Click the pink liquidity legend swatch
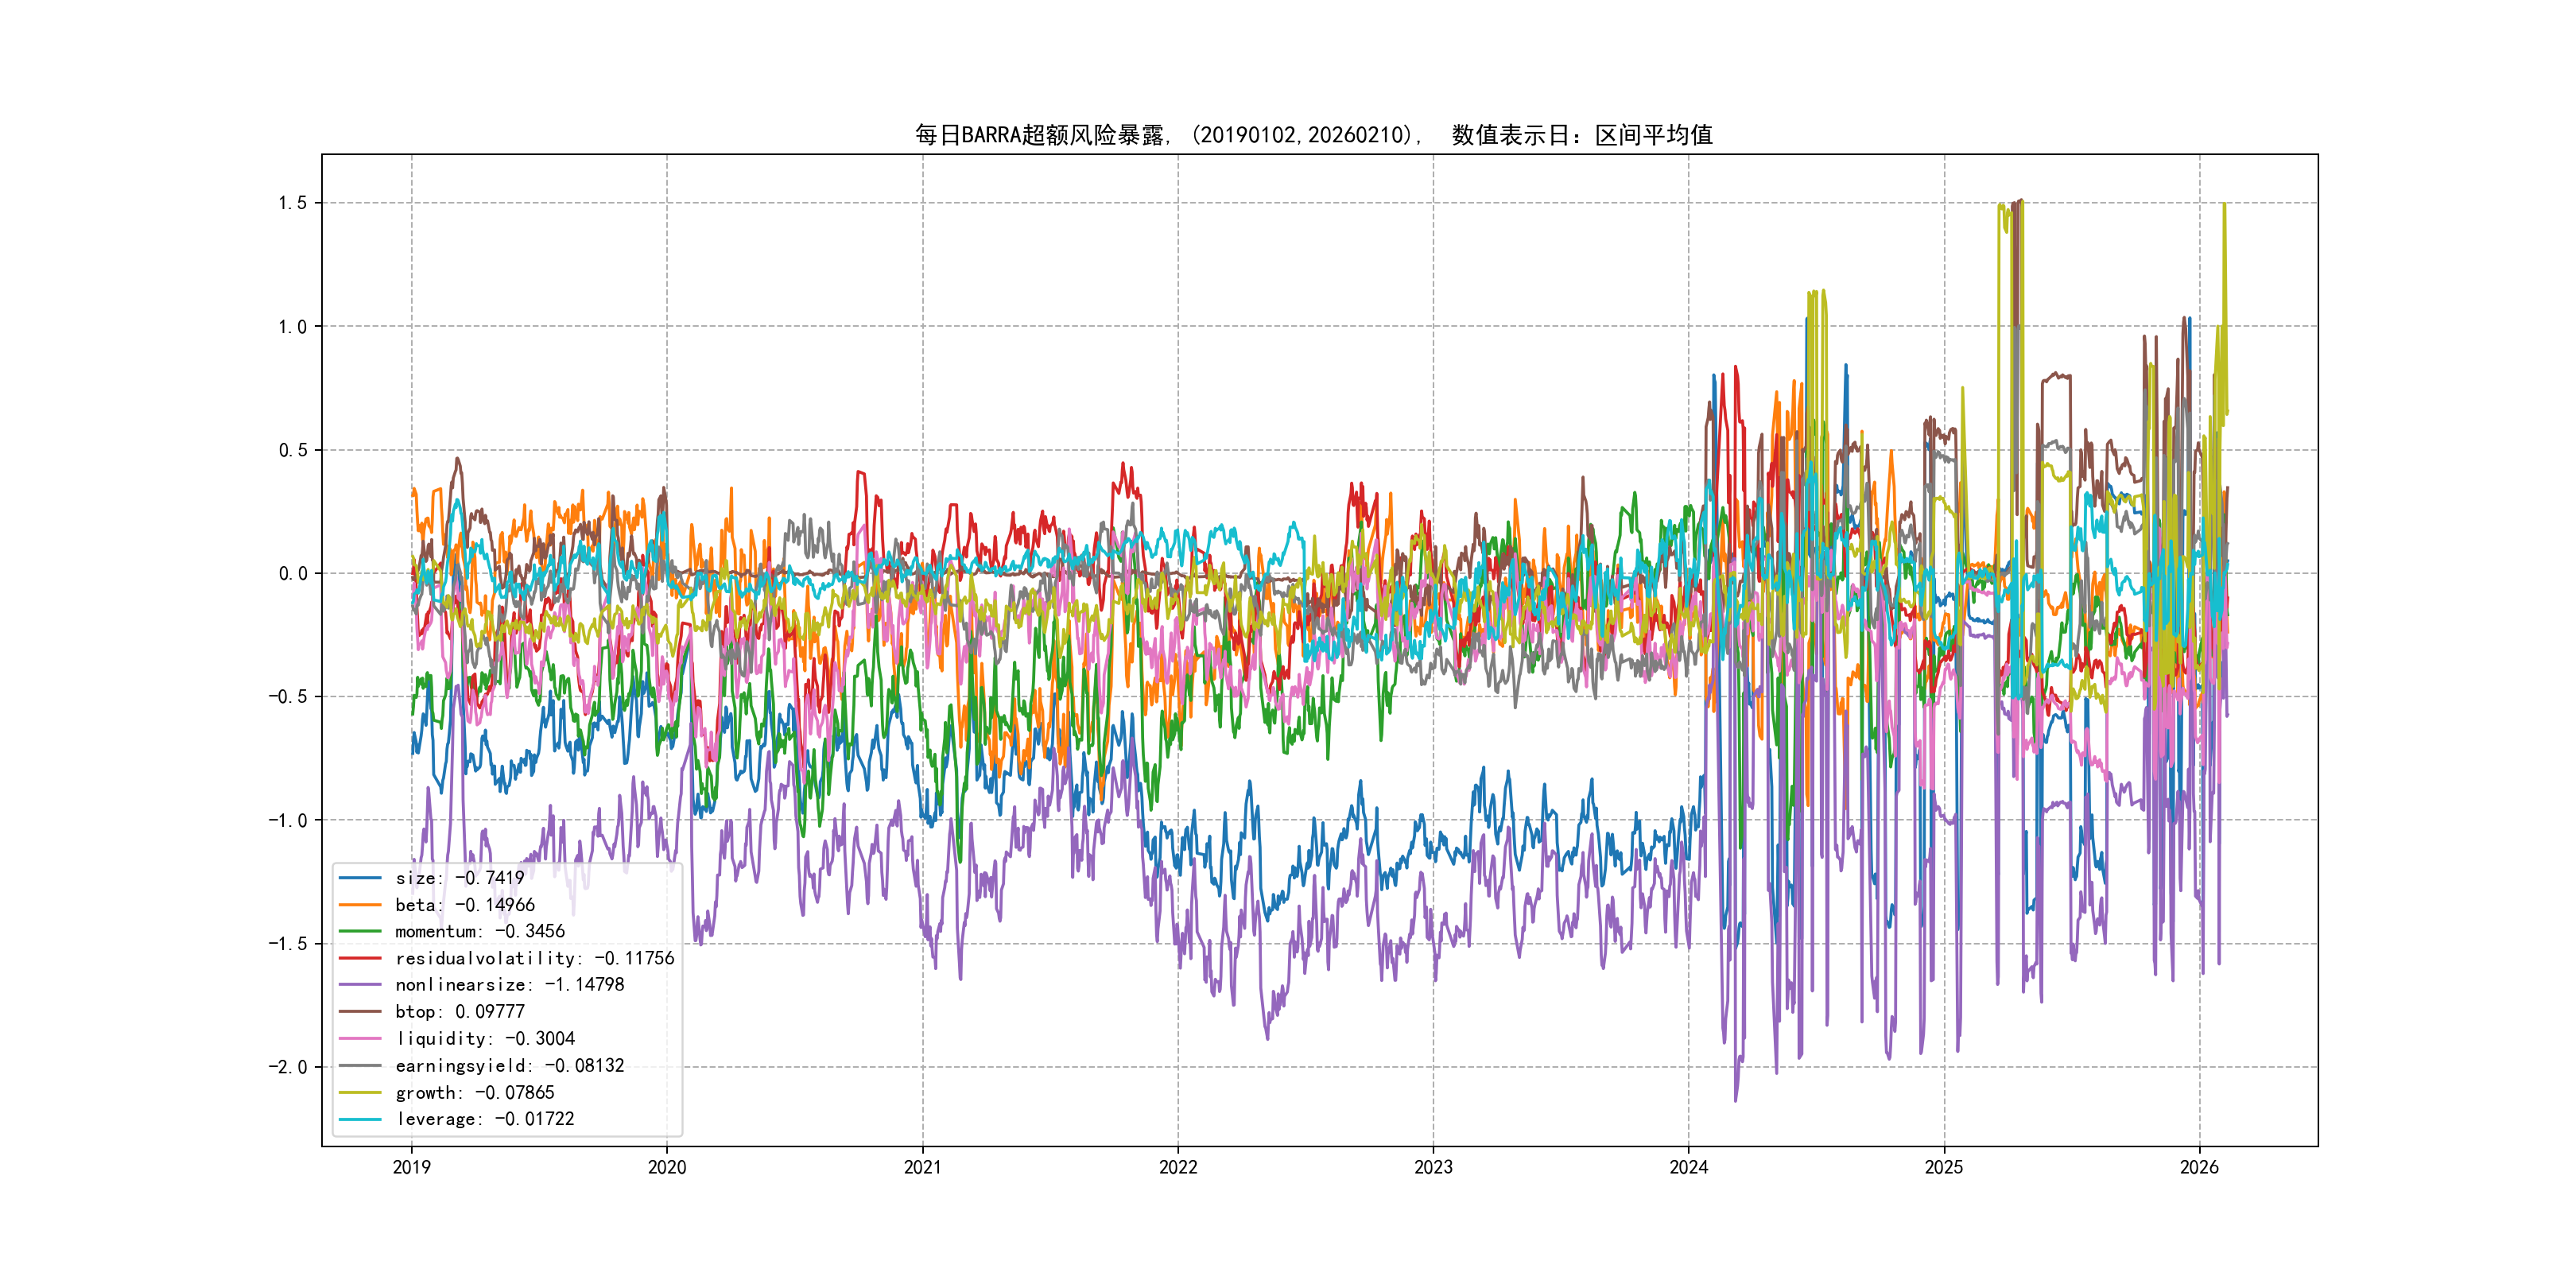The image size is (2576, 1288). tap(360, 1039)
